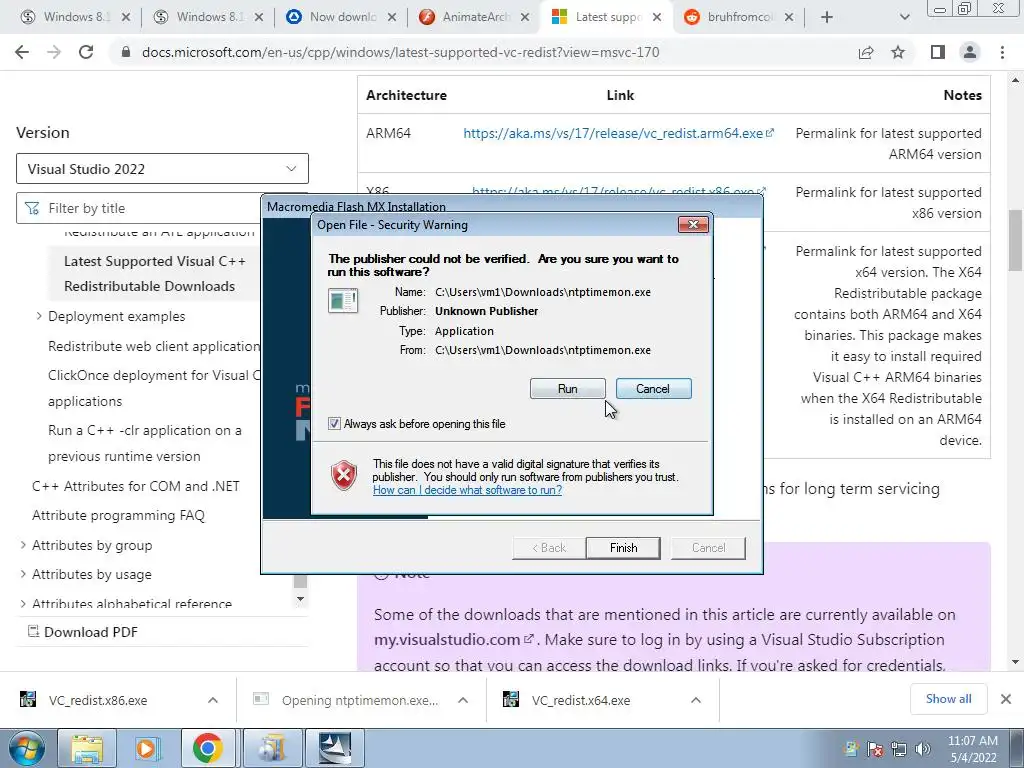Bookmark this page with the star icon
Screen dimensions: 1024x768
[x=898, y=52]
